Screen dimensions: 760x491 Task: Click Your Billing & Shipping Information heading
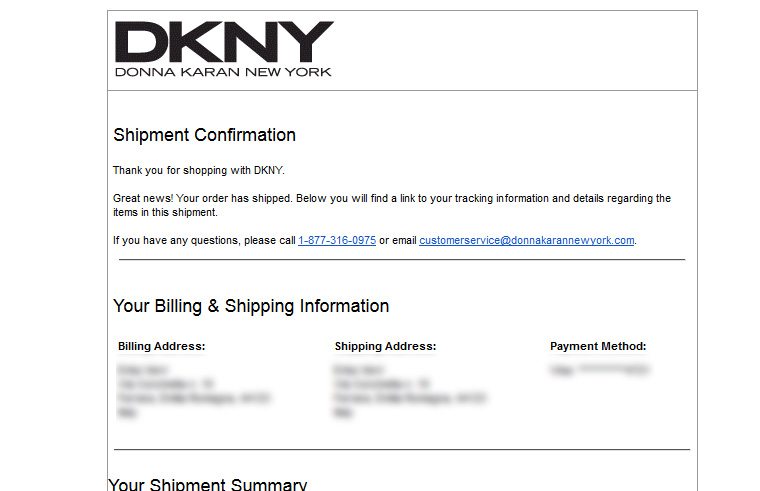(251, 306)
